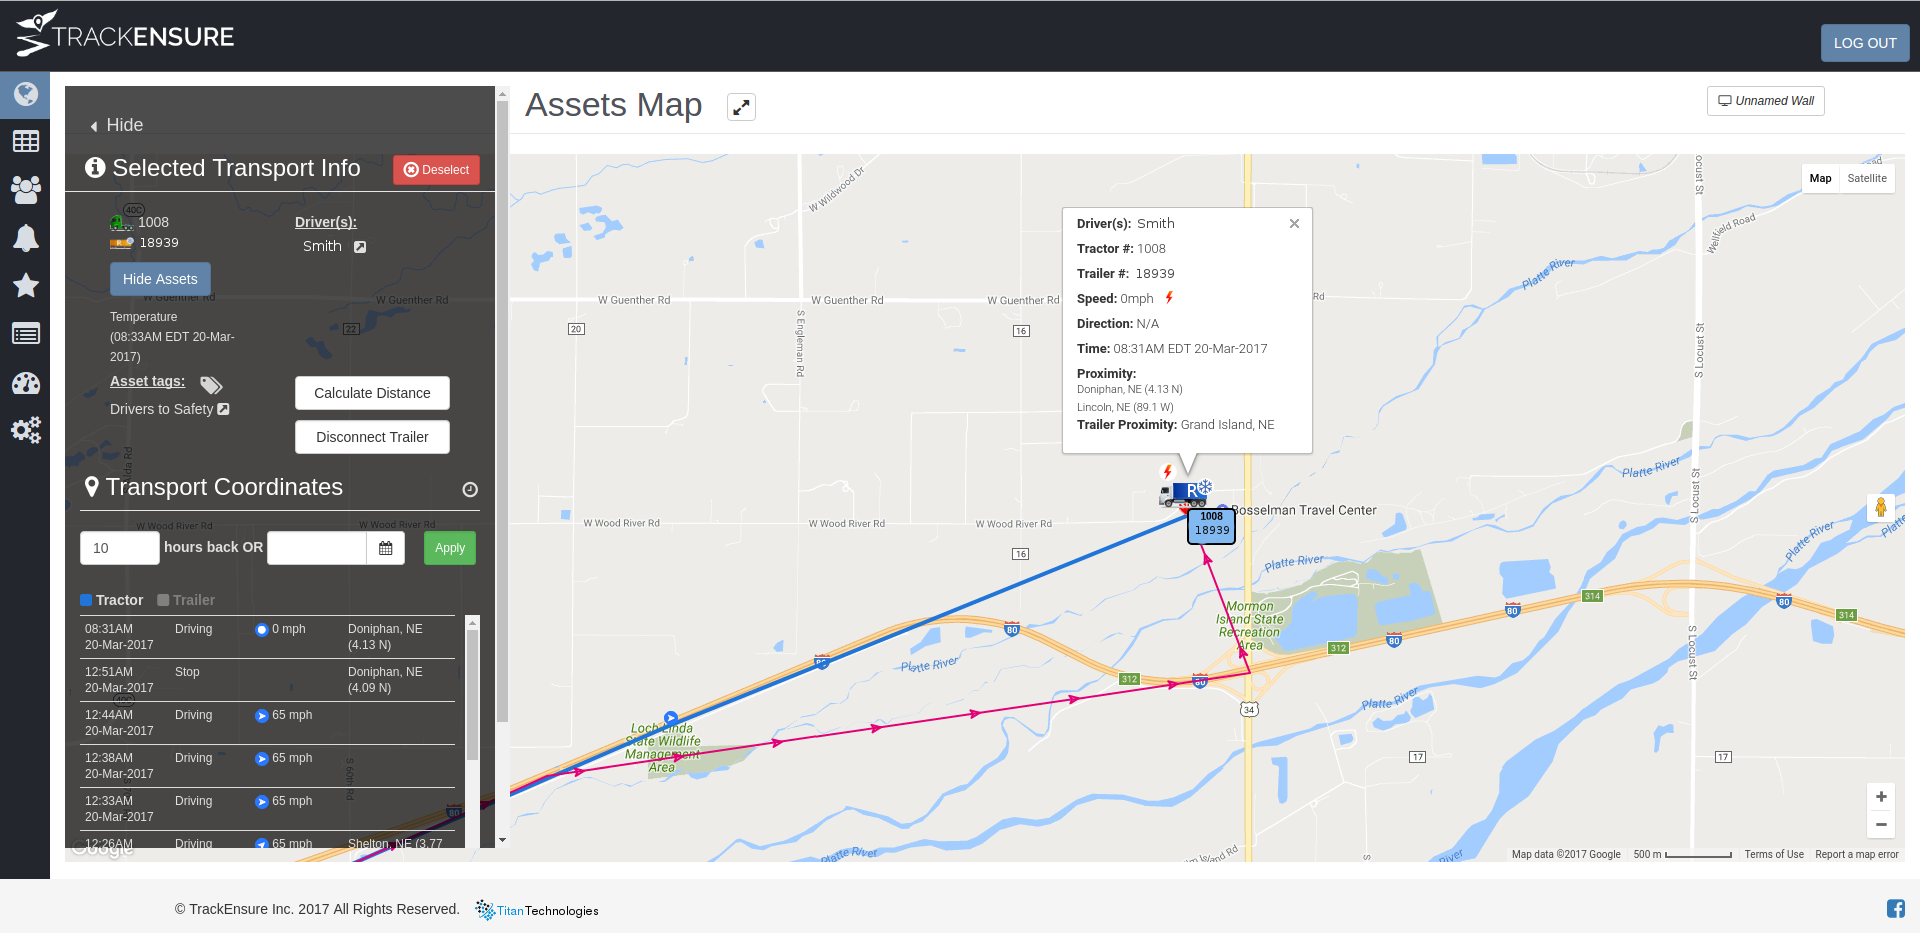Toggle the Trailer checkbox
The height and width of the screenshot is (933, 1920).
pos(163,600)
